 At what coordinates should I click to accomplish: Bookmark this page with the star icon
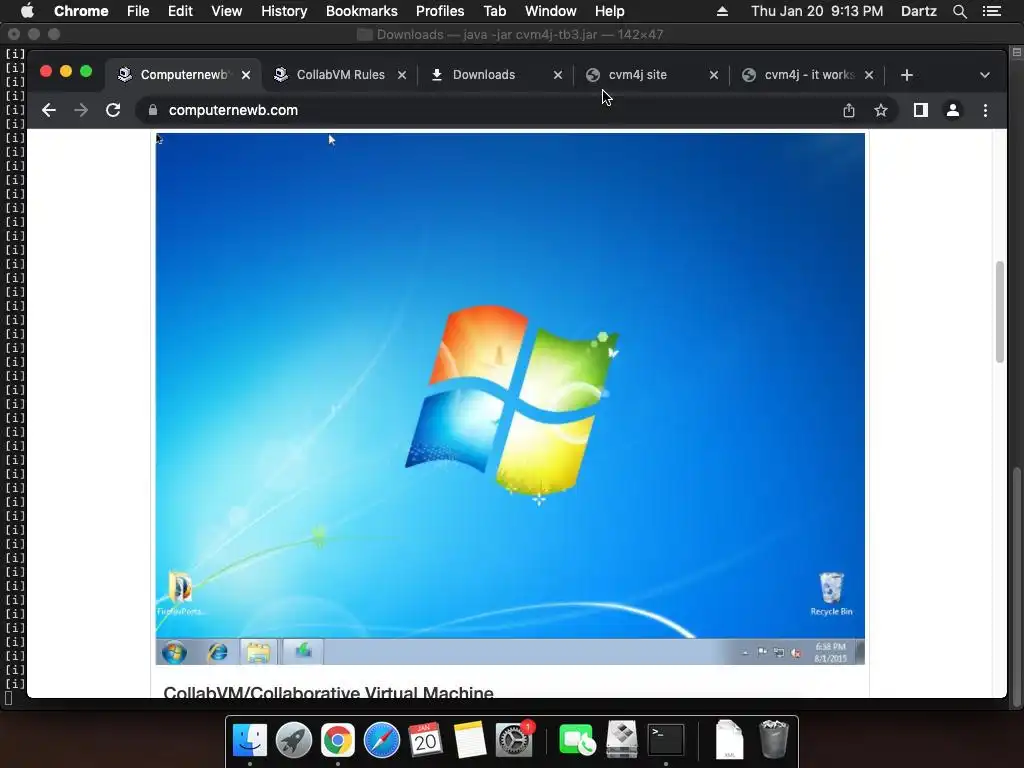(881, 110)
